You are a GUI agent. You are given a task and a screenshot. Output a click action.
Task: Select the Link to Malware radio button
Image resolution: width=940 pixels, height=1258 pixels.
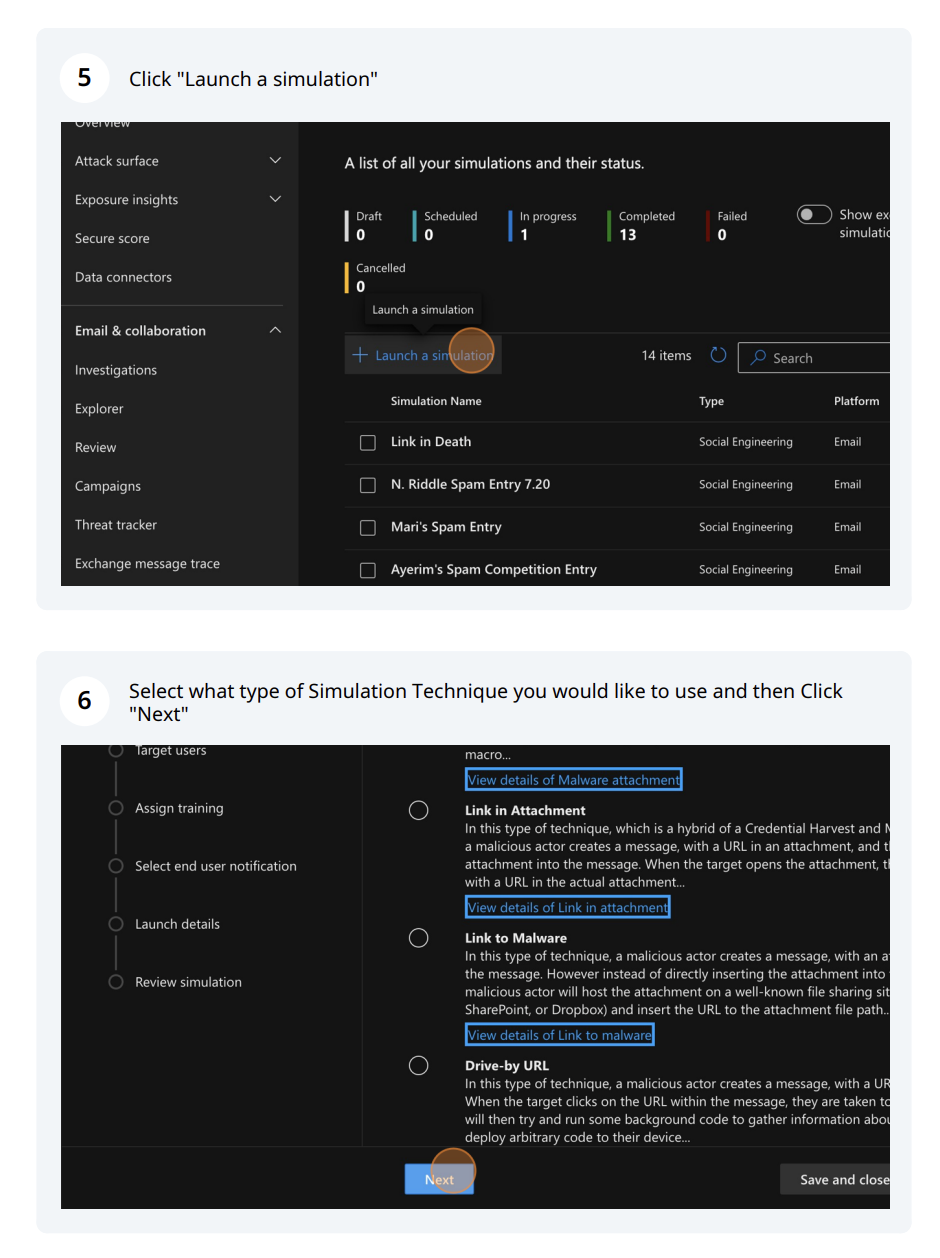[419, 938]
